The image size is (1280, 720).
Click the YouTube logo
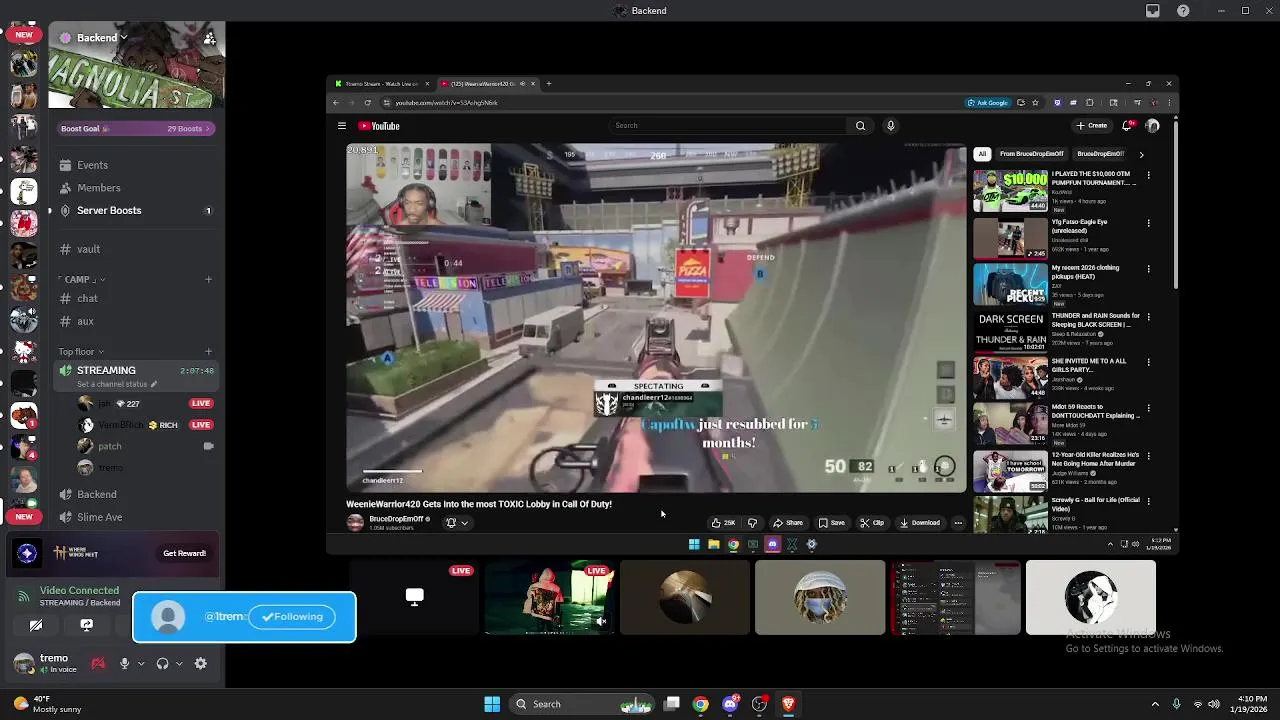(x=379, y=126)
